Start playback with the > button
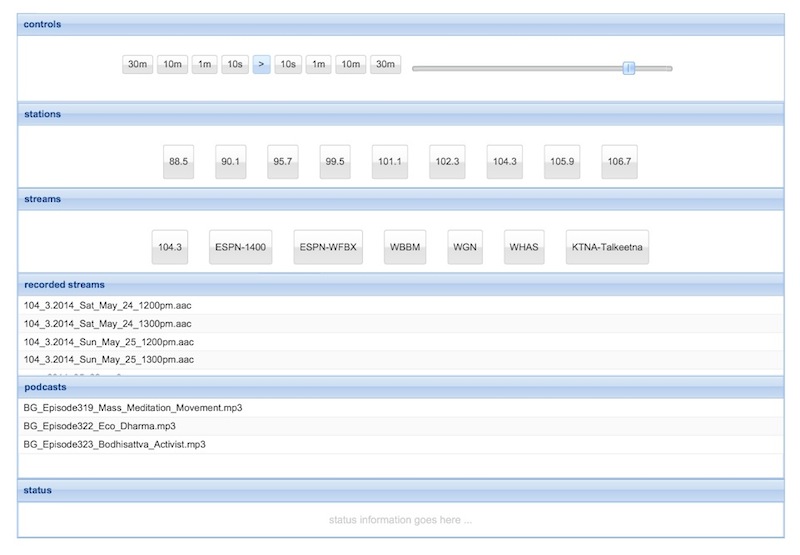Screen dimensions: 800x555 click(261, 64)
